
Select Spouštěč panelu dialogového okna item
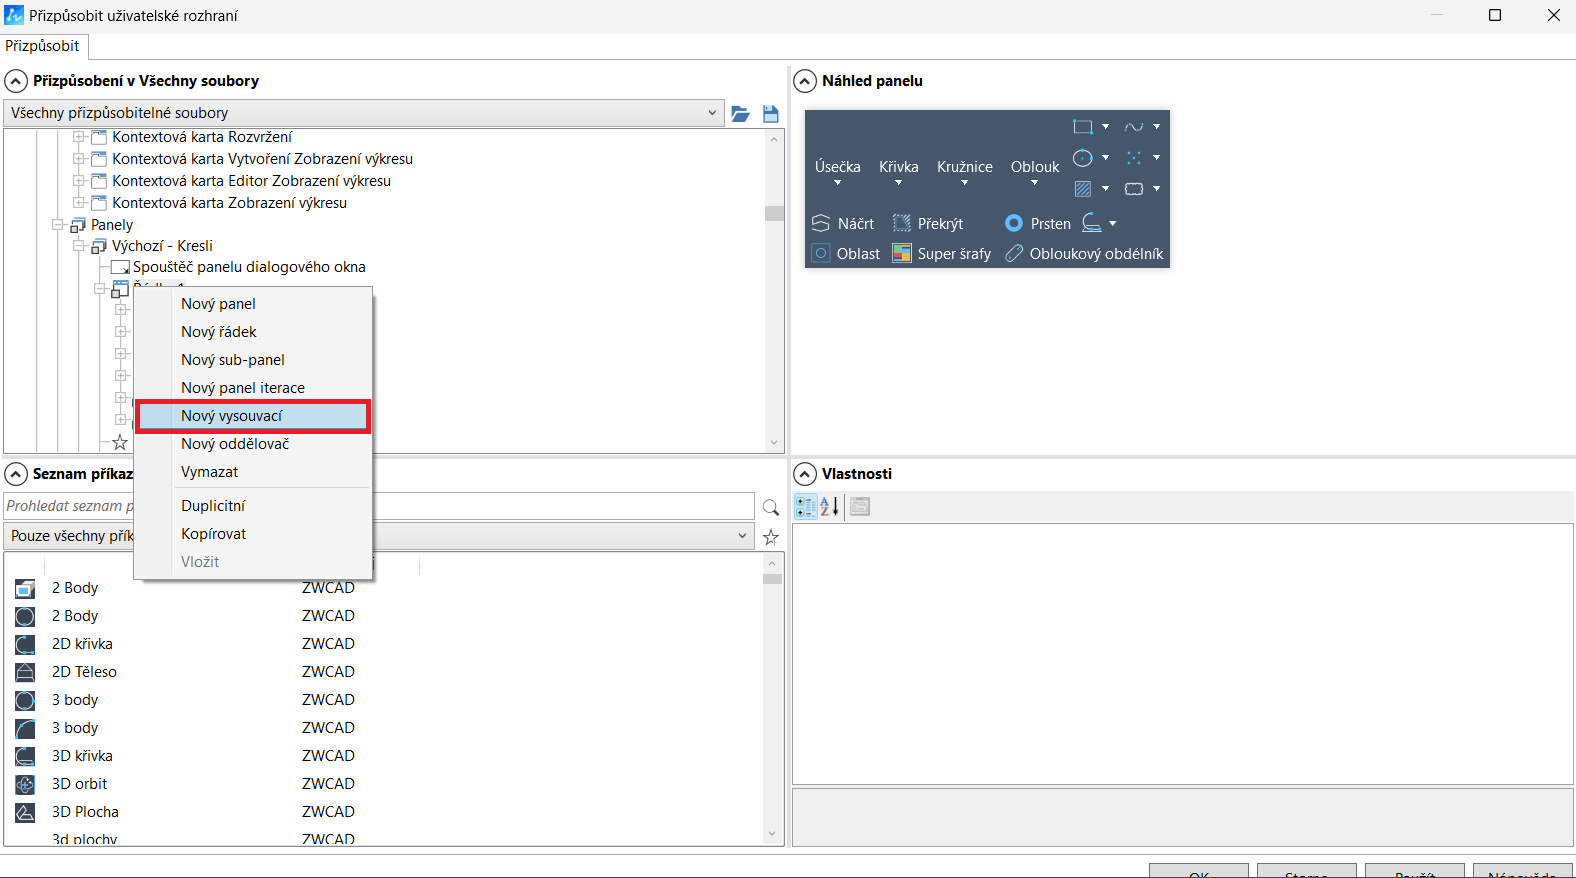click(249, 267)
